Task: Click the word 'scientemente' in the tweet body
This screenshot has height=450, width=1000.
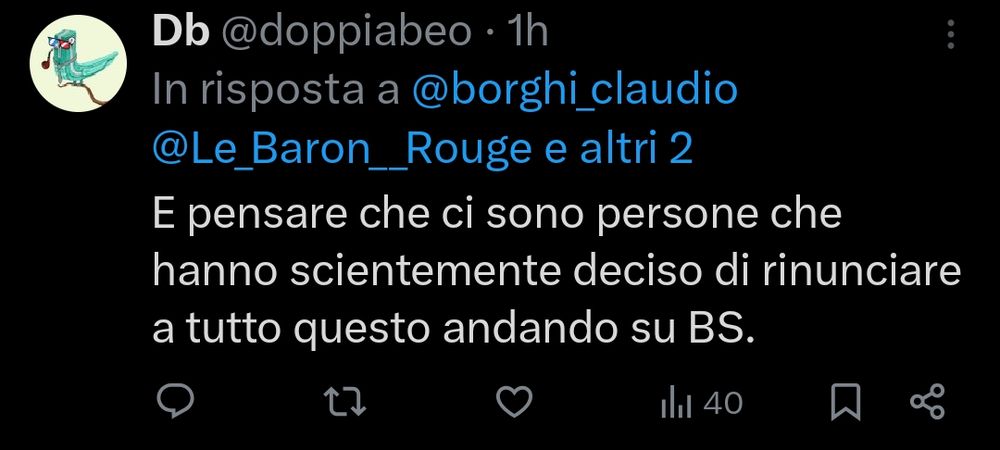Action: click(425, 273)
